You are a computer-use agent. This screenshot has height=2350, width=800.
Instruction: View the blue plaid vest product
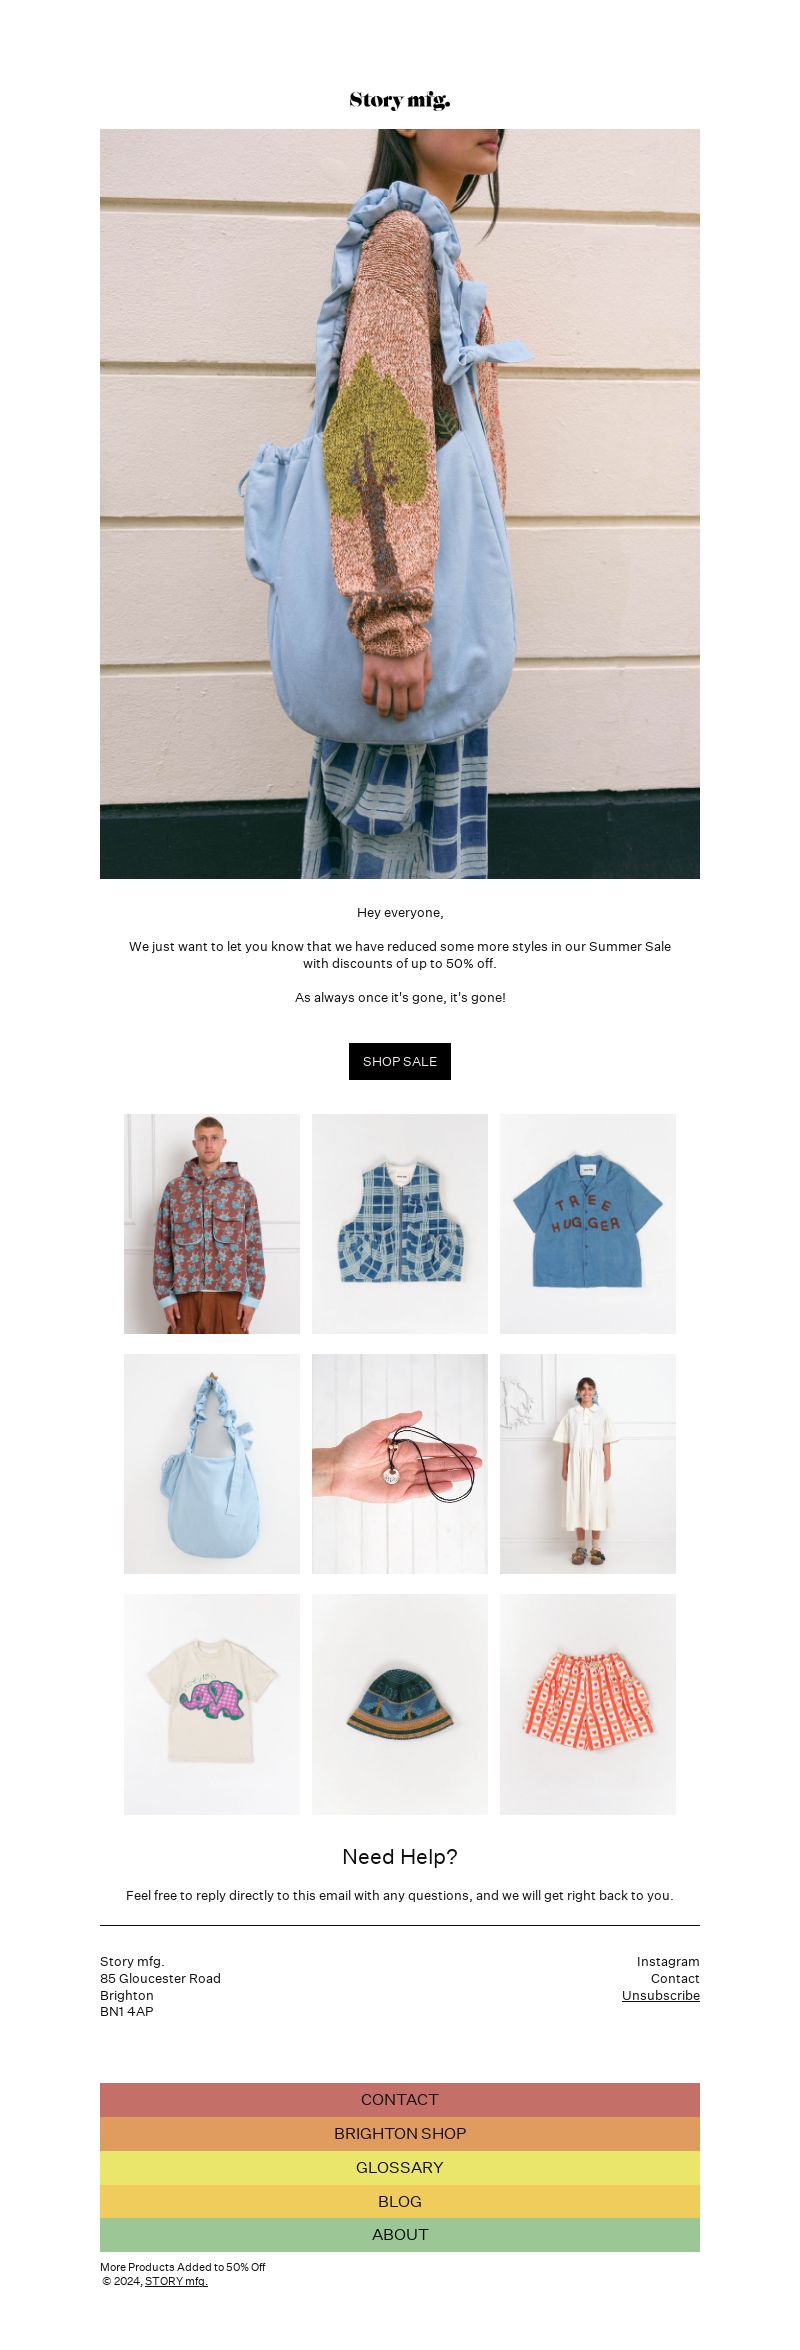point(400,1224)
